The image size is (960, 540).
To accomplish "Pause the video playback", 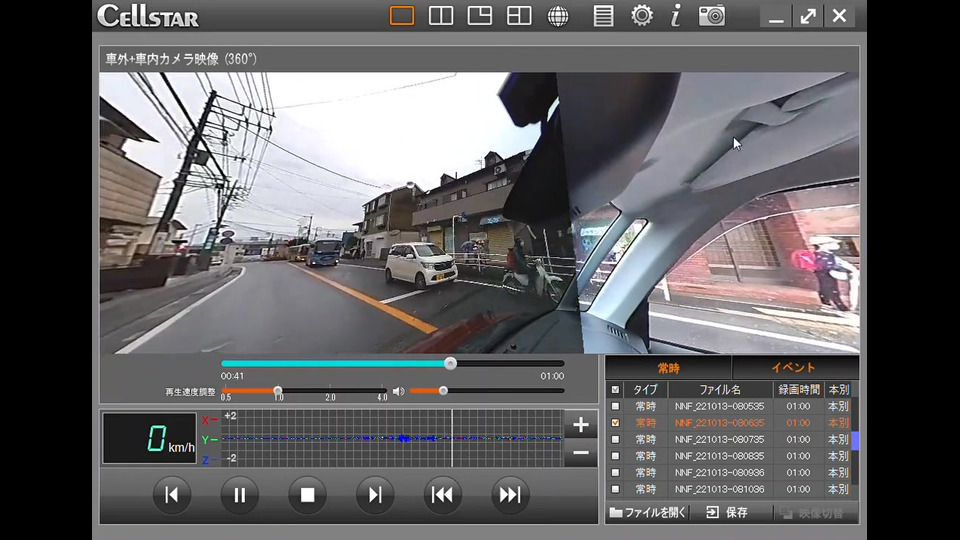I will (x=240, y=494).
